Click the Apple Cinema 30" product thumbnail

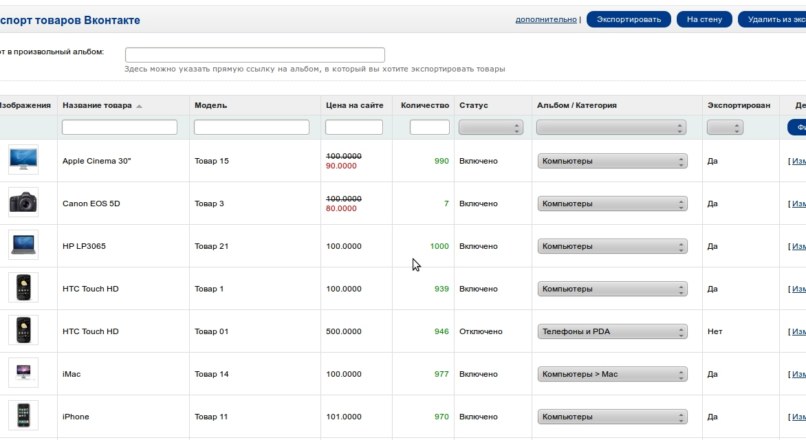(x=23, y=160)
